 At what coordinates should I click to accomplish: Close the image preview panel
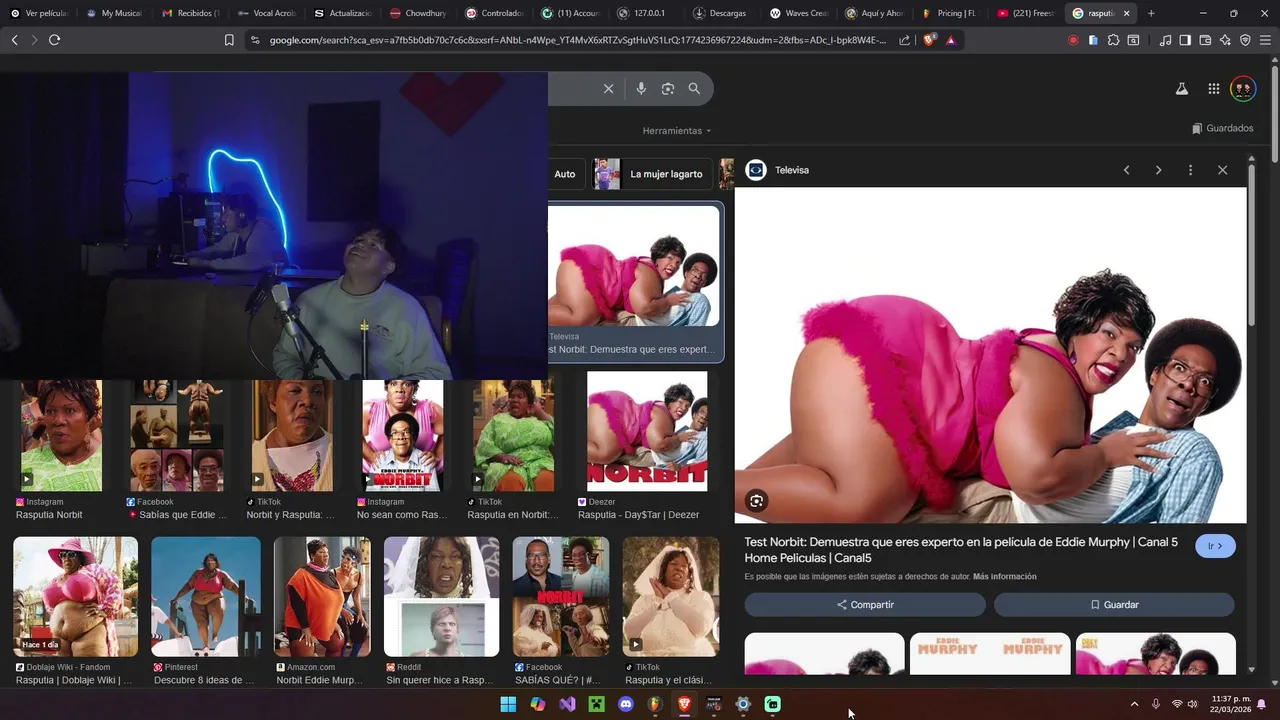[x=1222, y=170]
